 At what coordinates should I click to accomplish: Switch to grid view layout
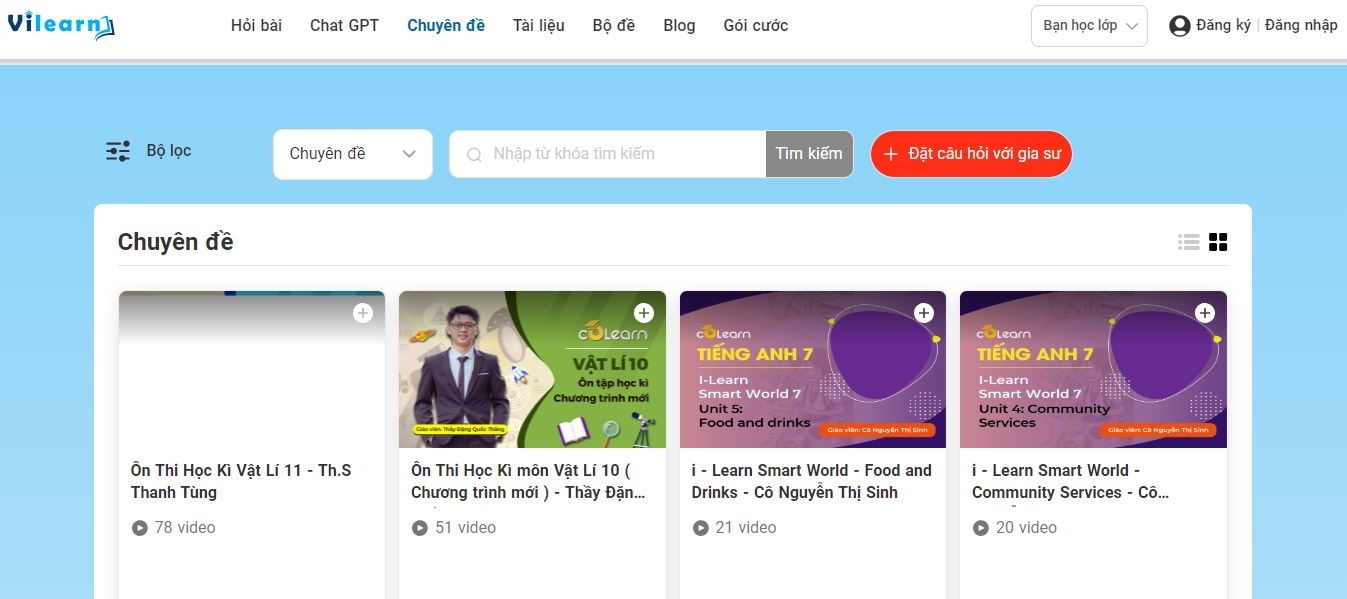(x=1218, y=242)
